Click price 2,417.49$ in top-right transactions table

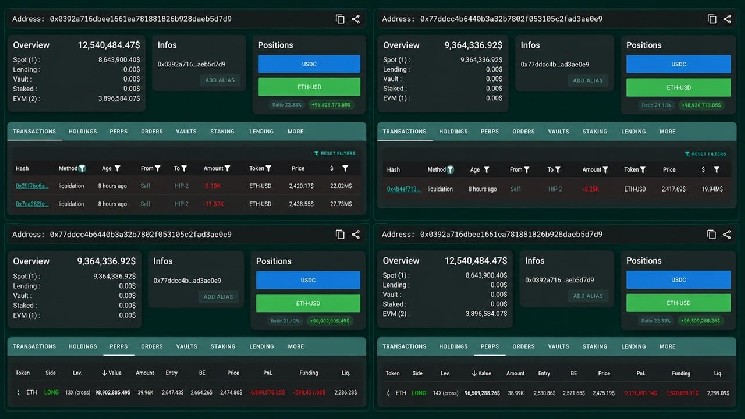(674, 189)
